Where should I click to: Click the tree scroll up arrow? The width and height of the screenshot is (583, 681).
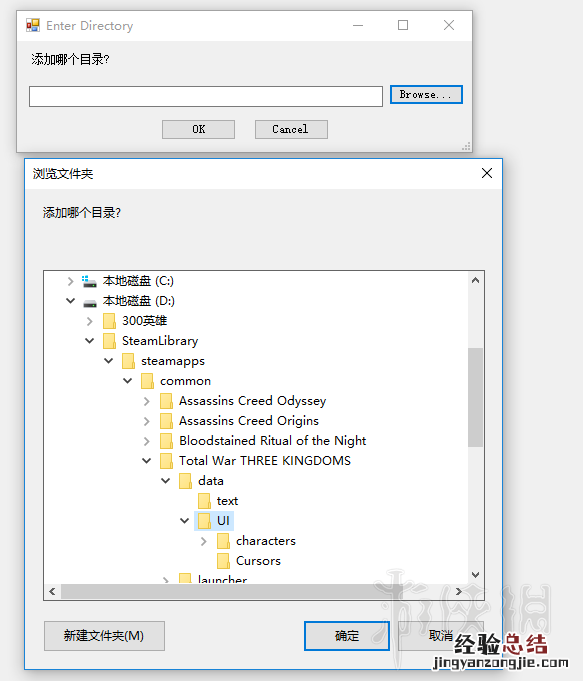(x=476, y=281)
